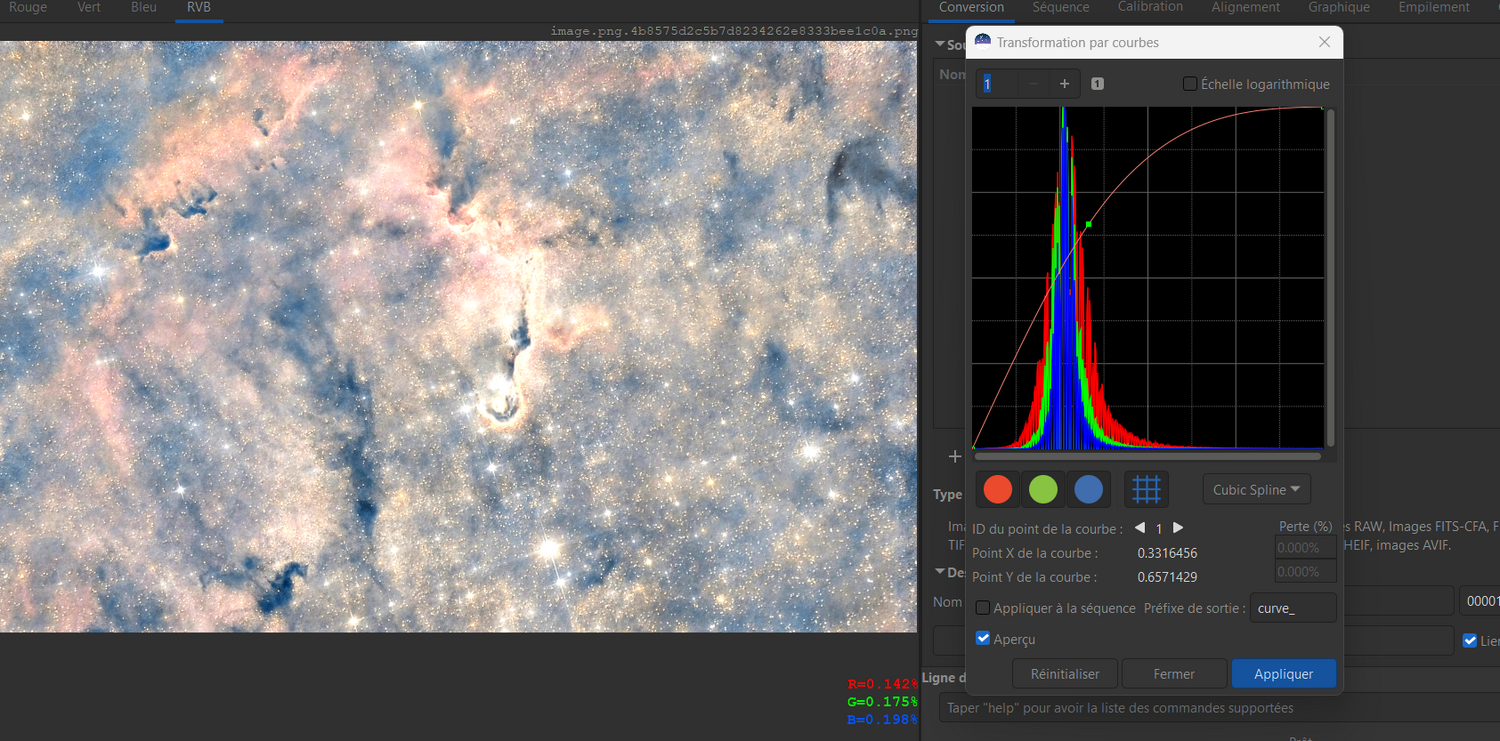This screenshot has width=1500, height=741.
Task: Toggle the Lier checkbox in Conversion panel
Action: click(x=1469, y=641)
